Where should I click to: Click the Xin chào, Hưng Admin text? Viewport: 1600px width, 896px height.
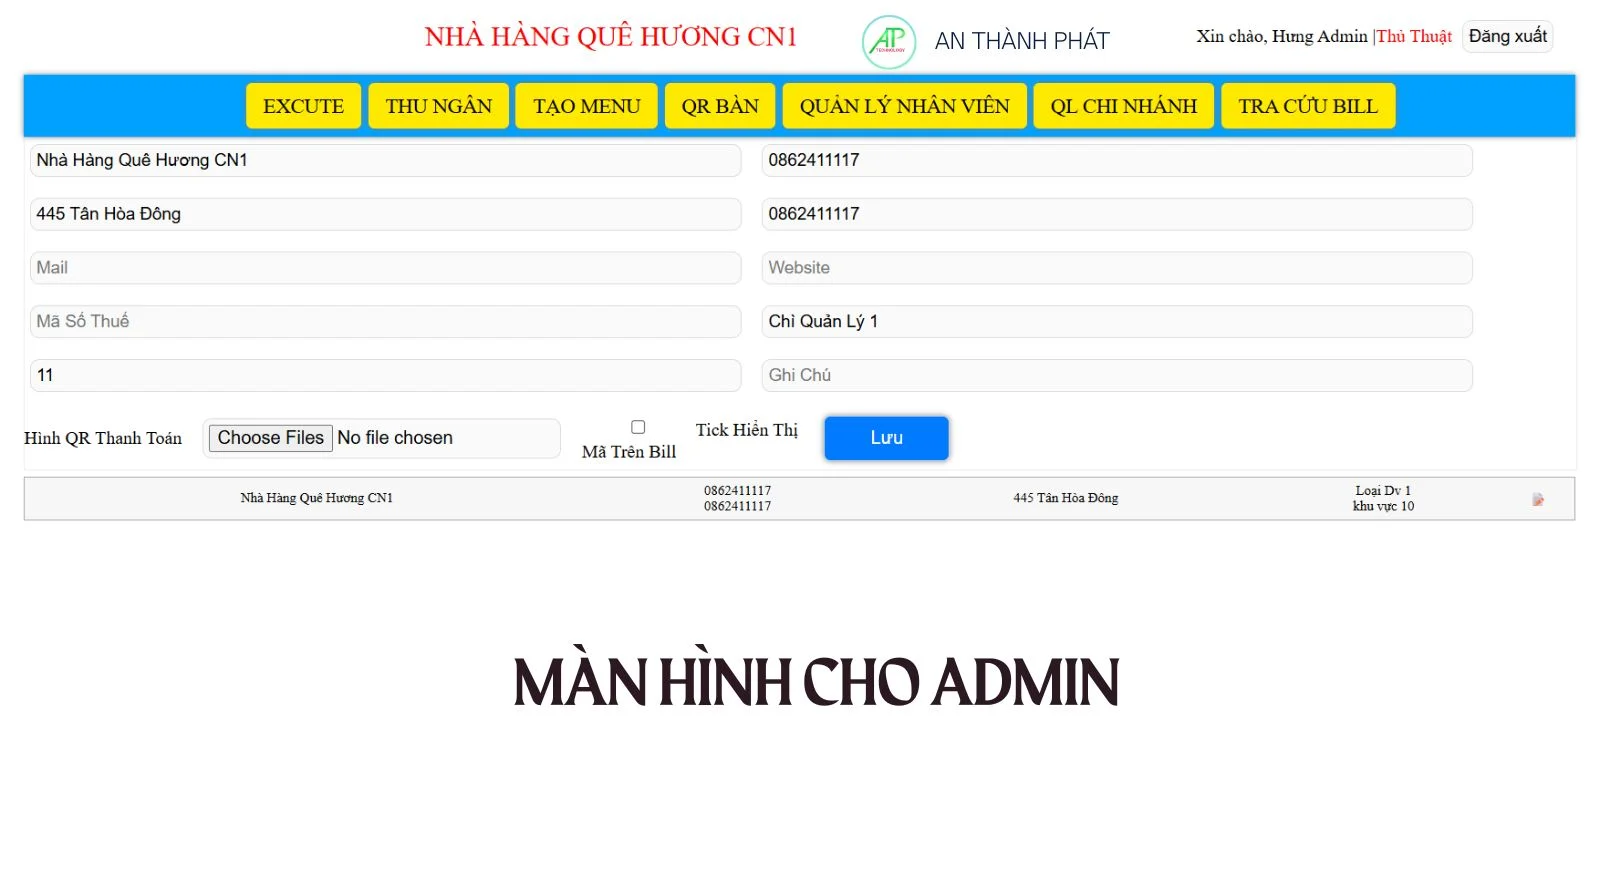click(1282, 36)
